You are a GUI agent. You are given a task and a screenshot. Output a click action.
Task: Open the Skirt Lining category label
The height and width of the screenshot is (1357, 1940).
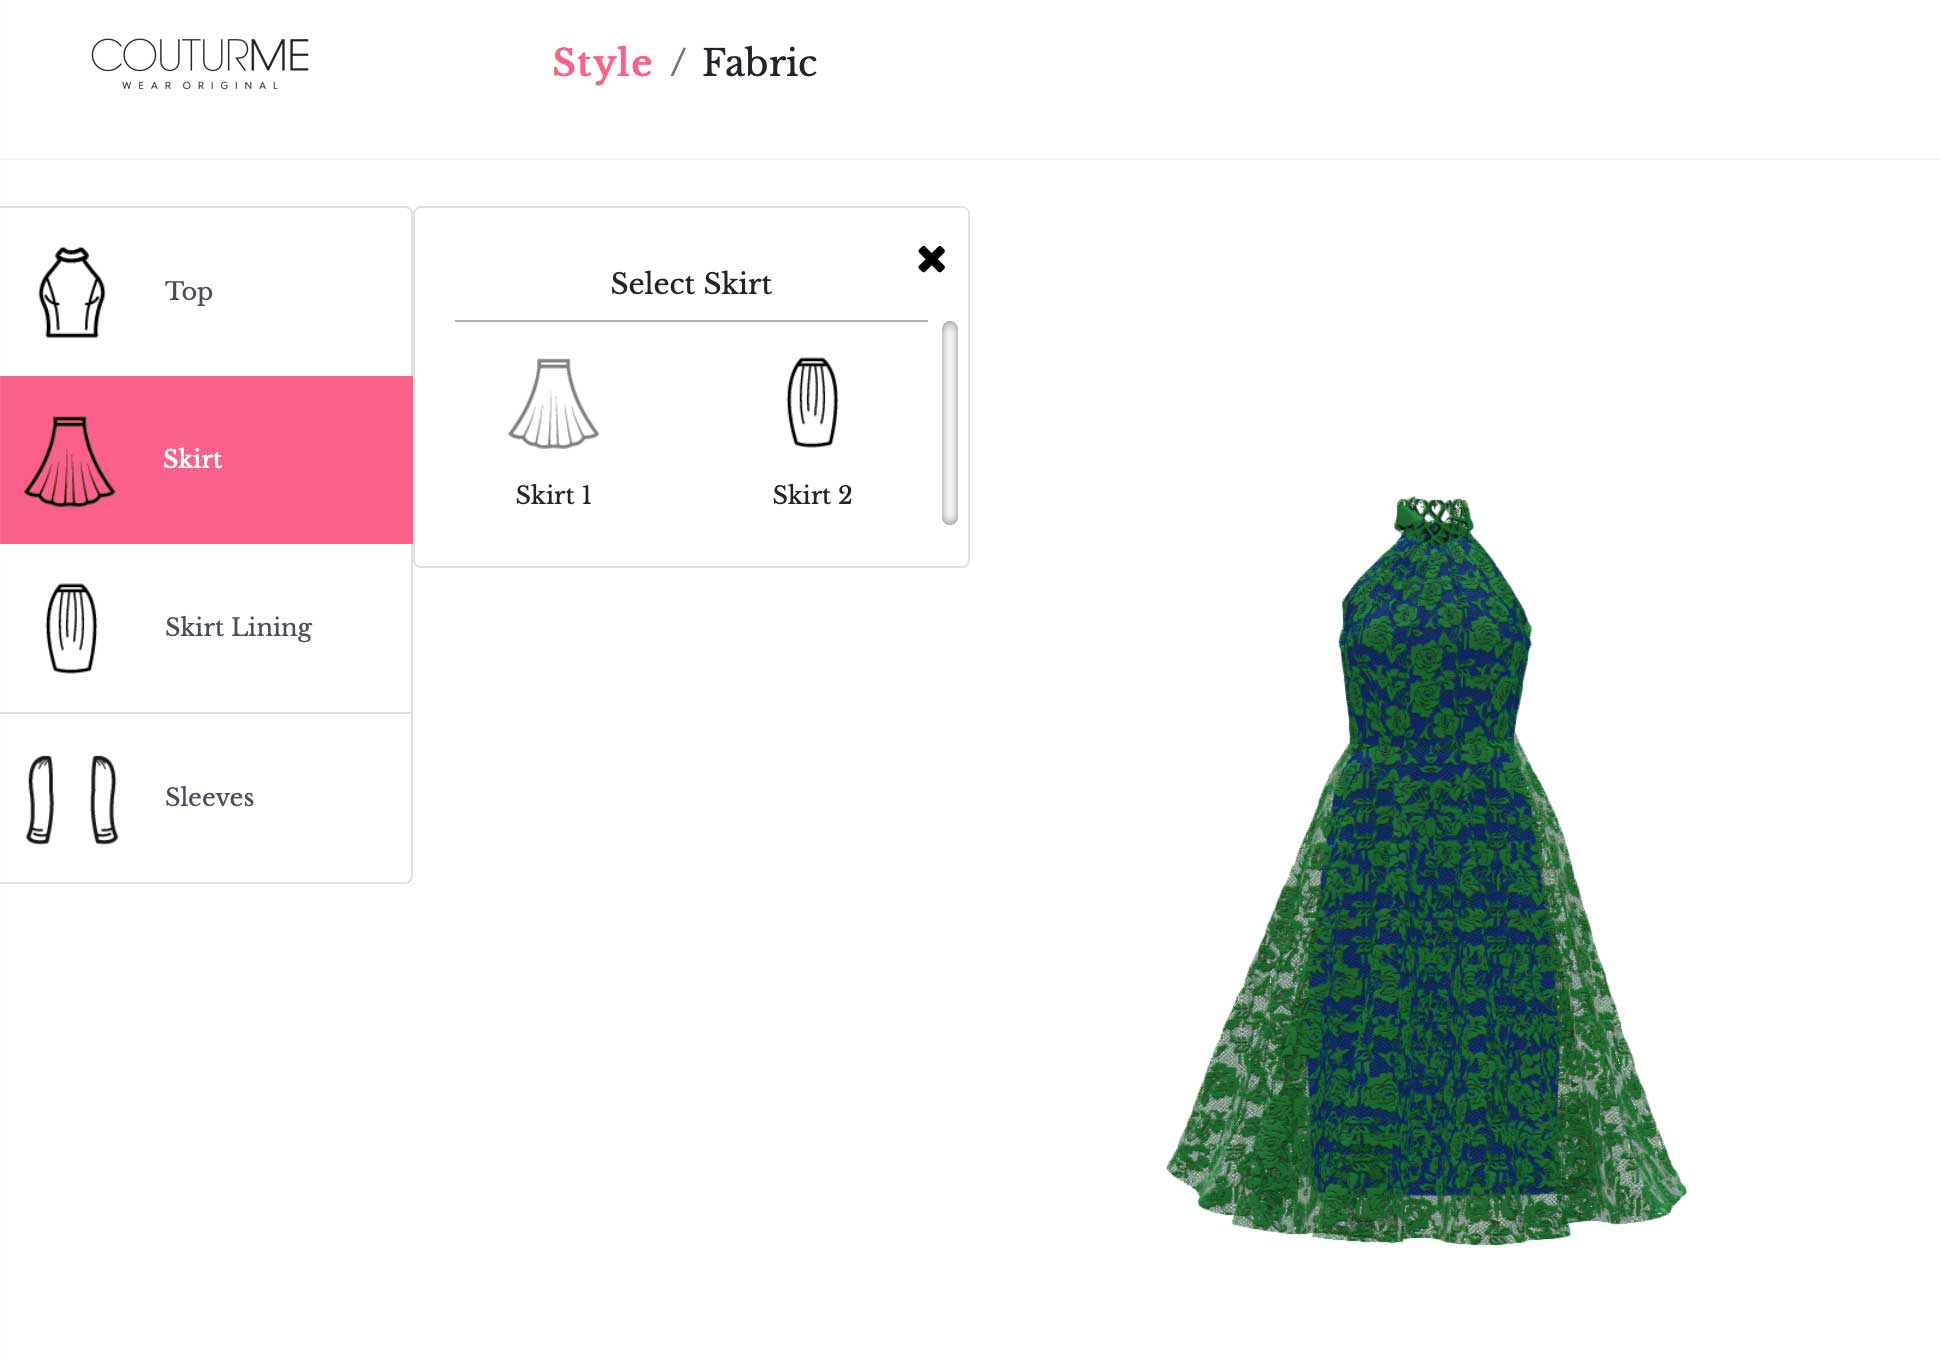point(238,627)
